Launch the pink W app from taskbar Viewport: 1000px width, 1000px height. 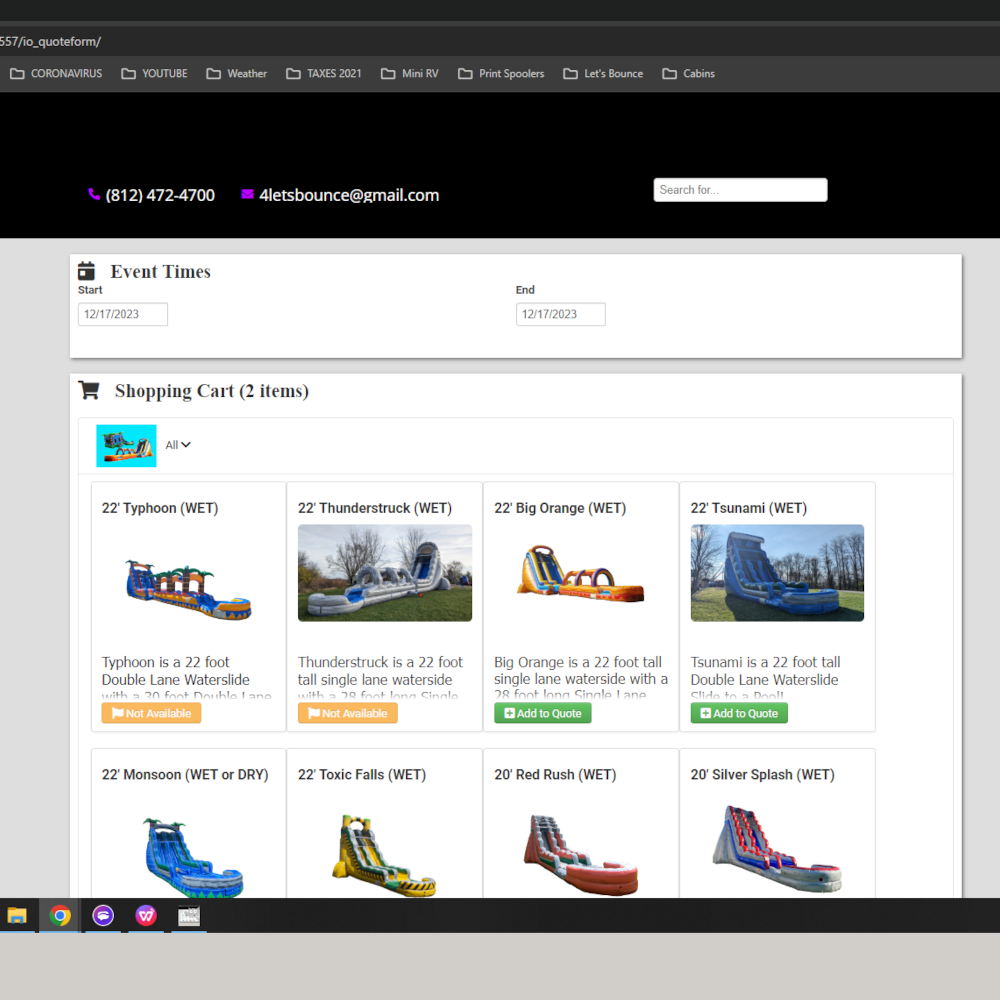[x=146, y=916]
